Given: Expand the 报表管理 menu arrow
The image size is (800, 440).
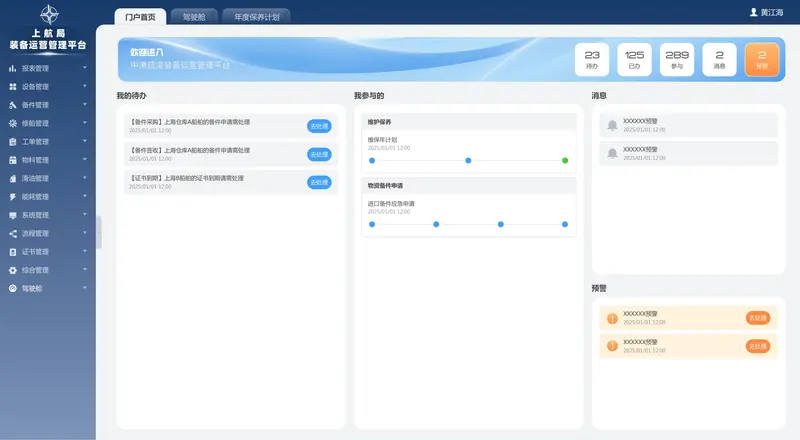Looking at the screenshot, I should pos(85,68).
